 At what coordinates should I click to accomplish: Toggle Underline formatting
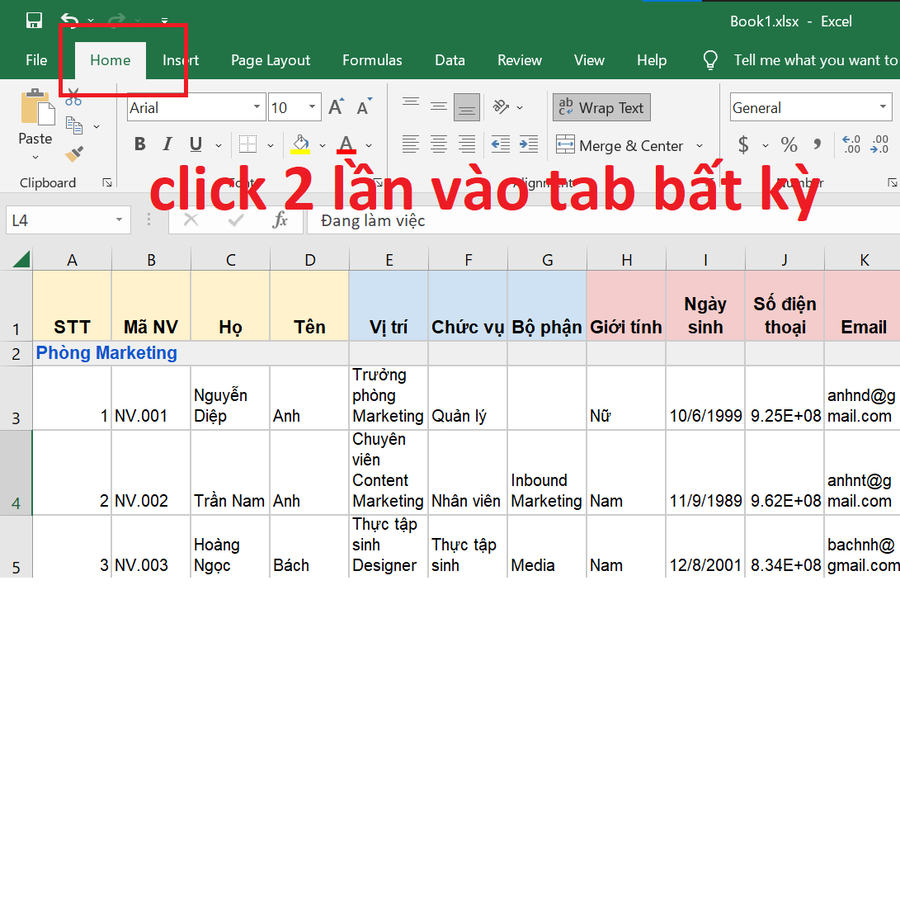pyautogui.click(x=196, y=144)
